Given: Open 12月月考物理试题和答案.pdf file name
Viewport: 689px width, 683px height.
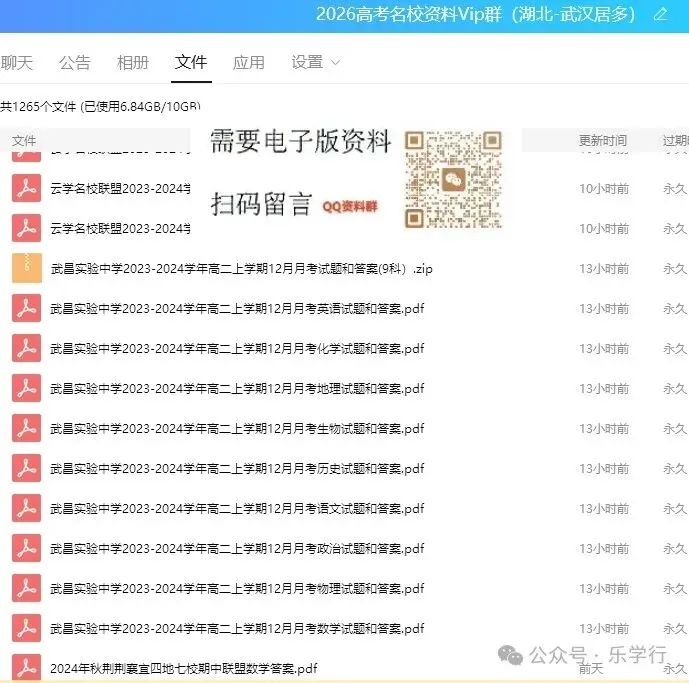Looking at the screenshot, I should point(237,589).
